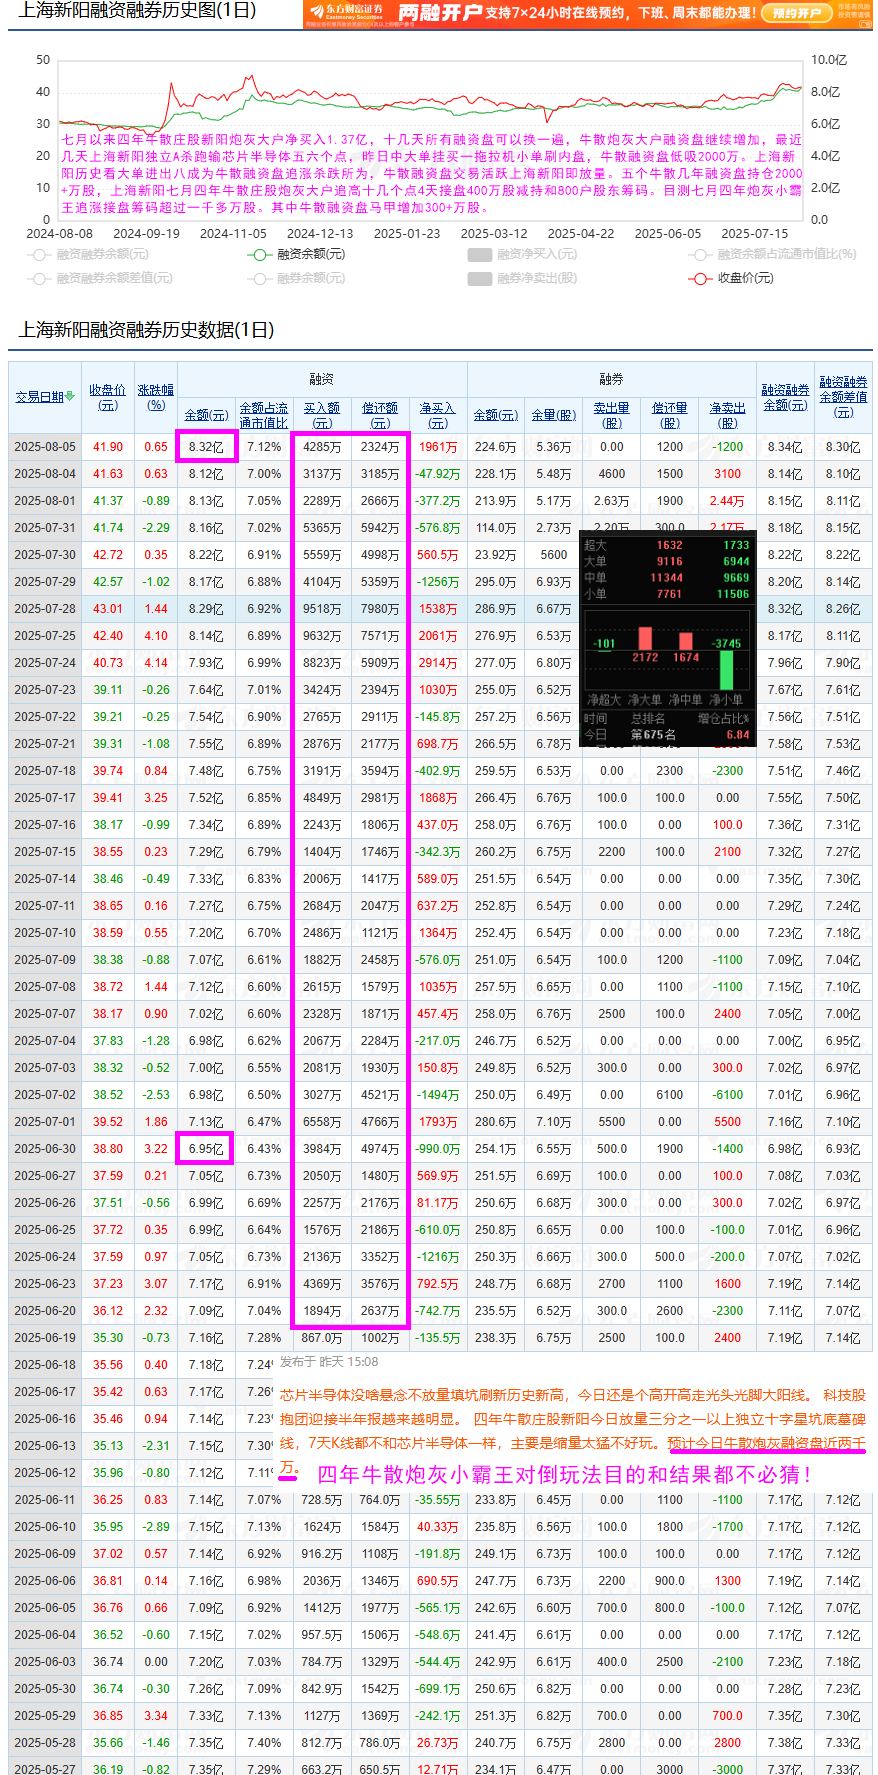Image resolution: width=878 pixels, height=1775 pixels.
Task: Toggle 融资净买入(元) legend series
Action: coord(522,254)
